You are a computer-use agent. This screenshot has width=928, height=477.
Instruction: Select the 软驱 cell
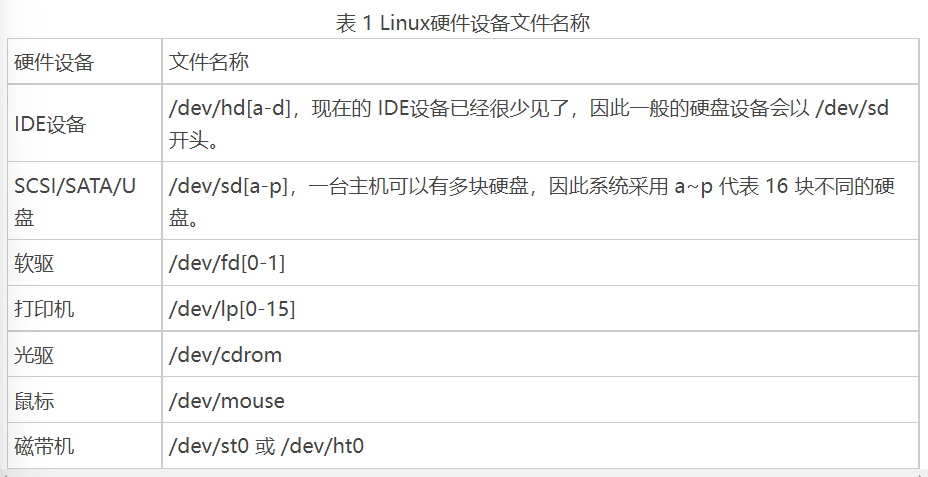click(85, 263)
